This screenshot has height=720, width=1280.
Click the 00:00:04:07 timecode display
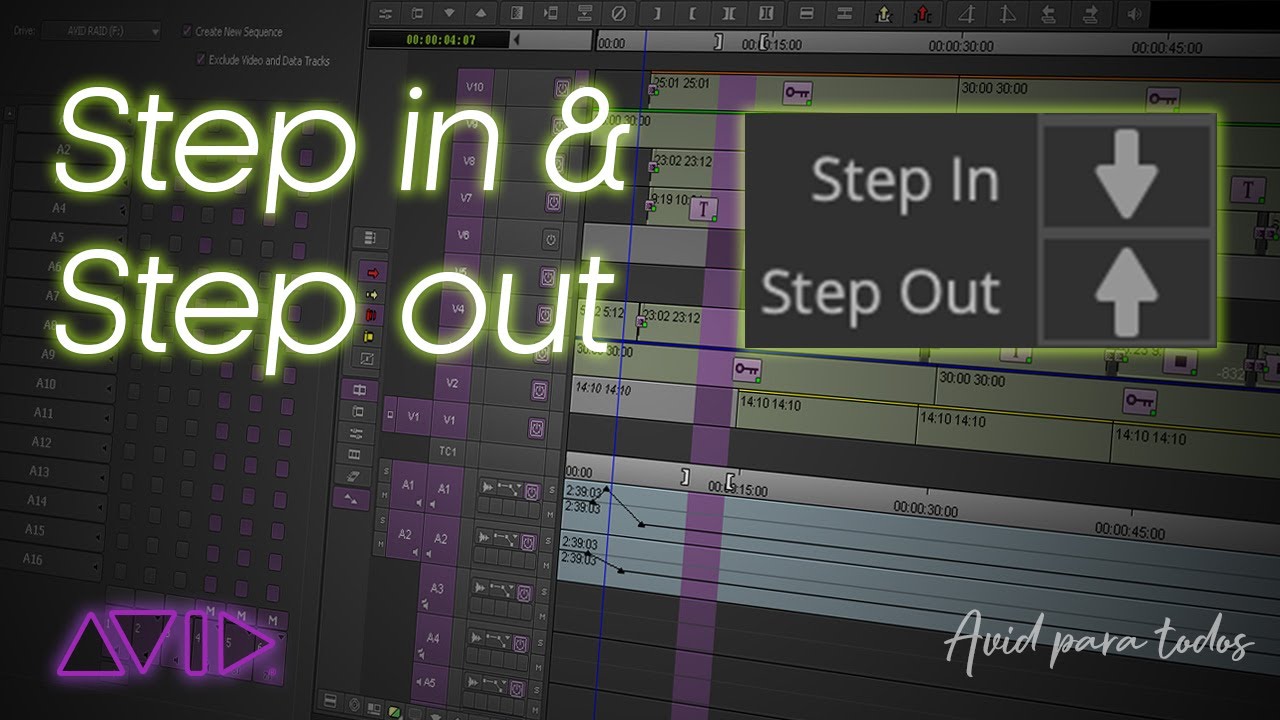[441, 40]
